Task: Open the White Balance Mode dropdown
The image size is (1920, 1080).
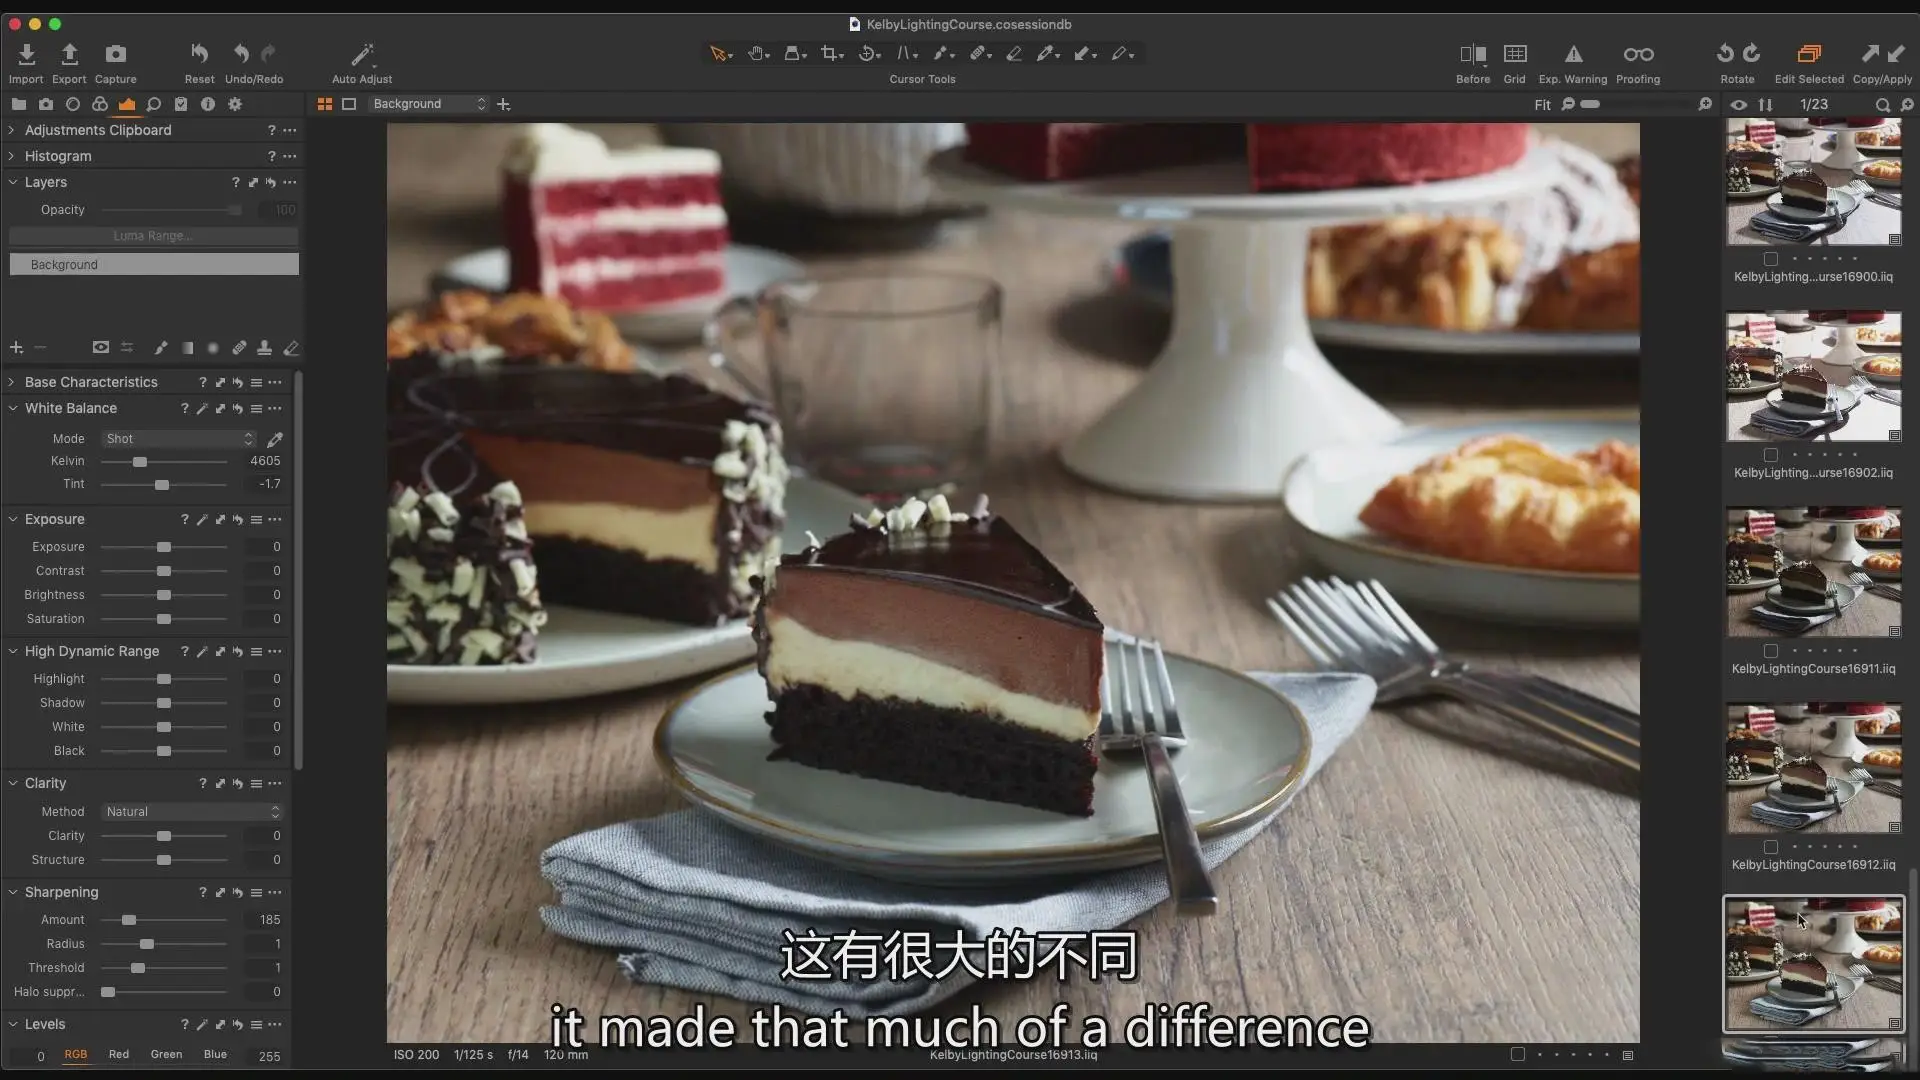Action: click(x=179, y=439)
